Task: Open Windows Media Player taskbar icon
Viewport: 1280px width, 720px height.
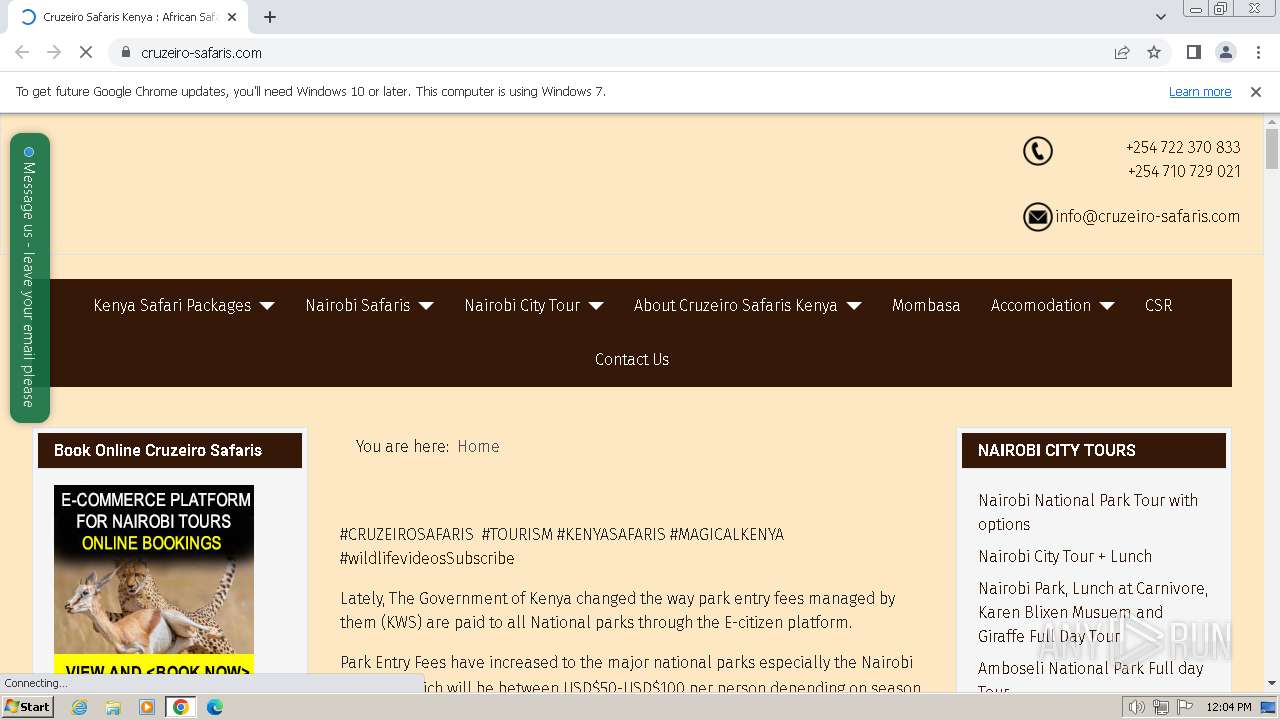Action: [x=147, y=707]
